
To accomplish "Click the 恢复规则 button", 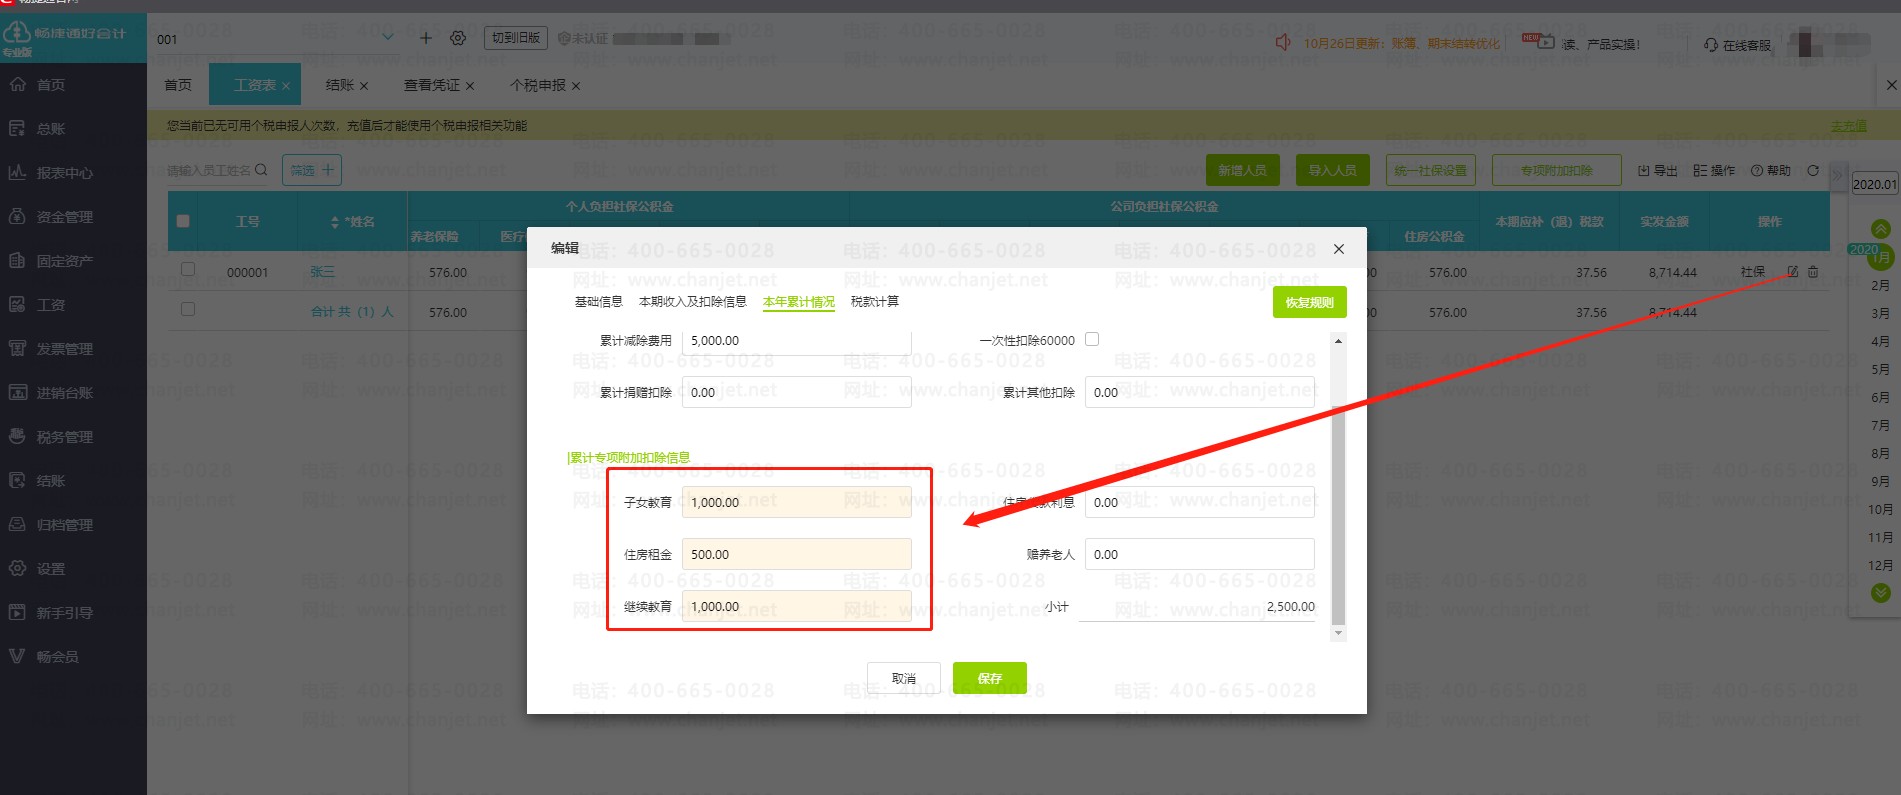I will tap(1309, 302).
